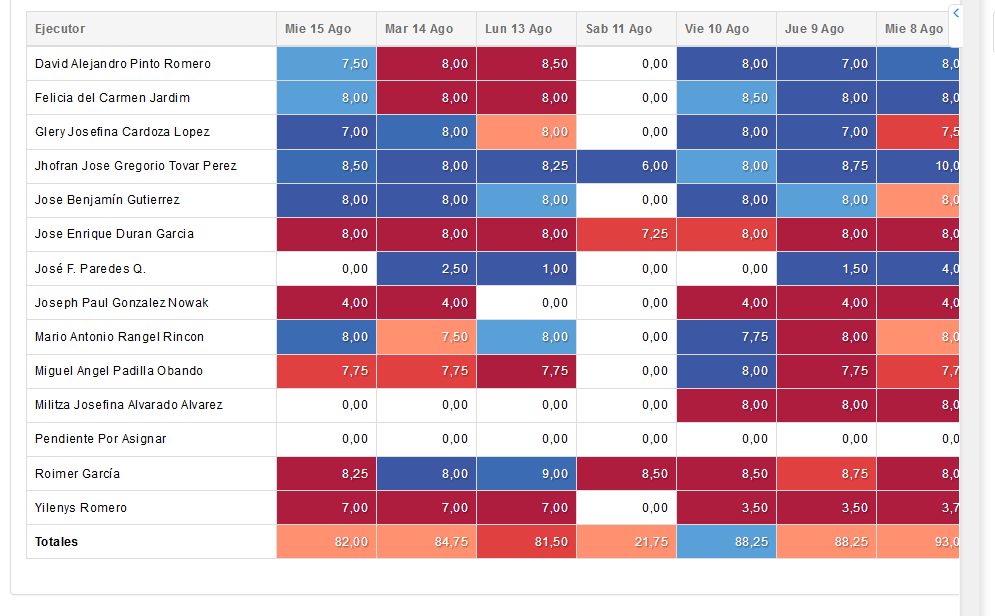Select the Totales cell showing 81,50
995x616 pixels.
pyautogui.click(x=526, y=542)
